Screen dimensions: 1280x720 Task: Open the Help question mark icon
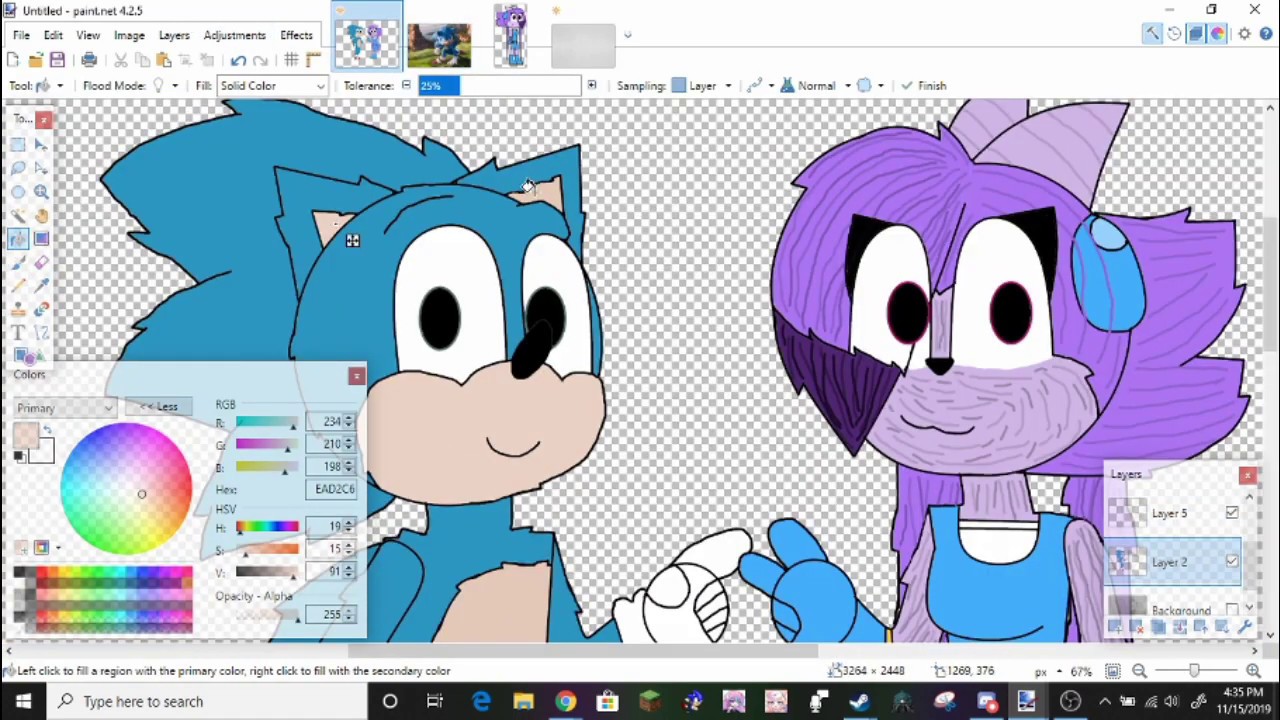pos(1266,34)
